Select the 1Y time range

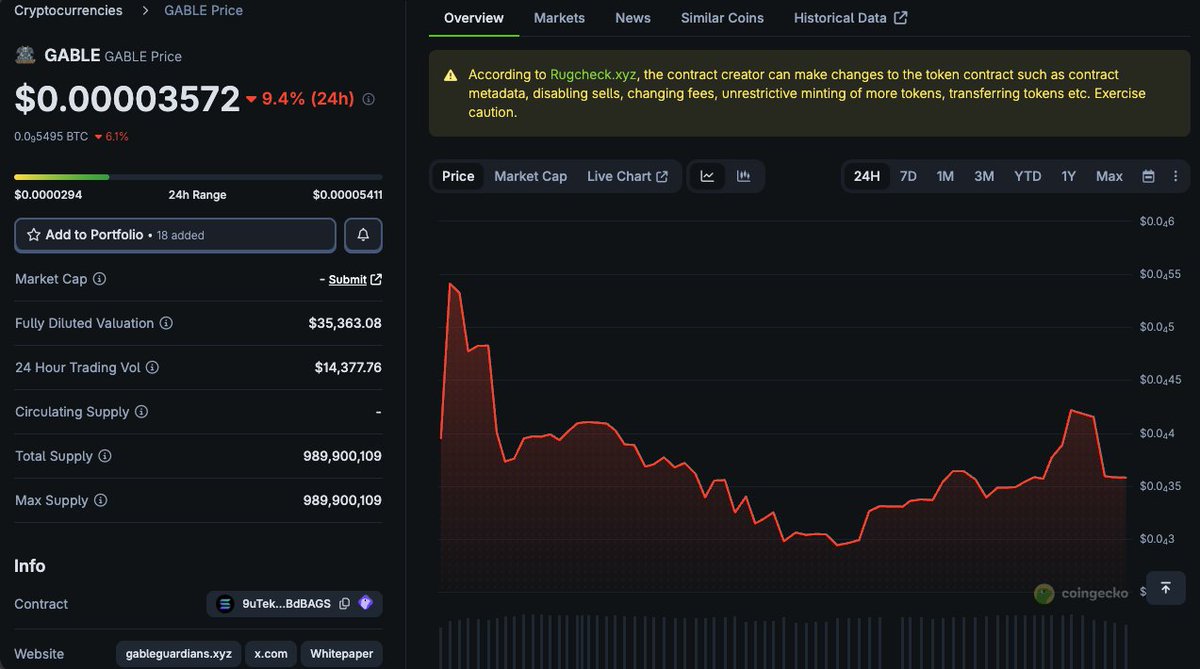(x=1069, y=176)
